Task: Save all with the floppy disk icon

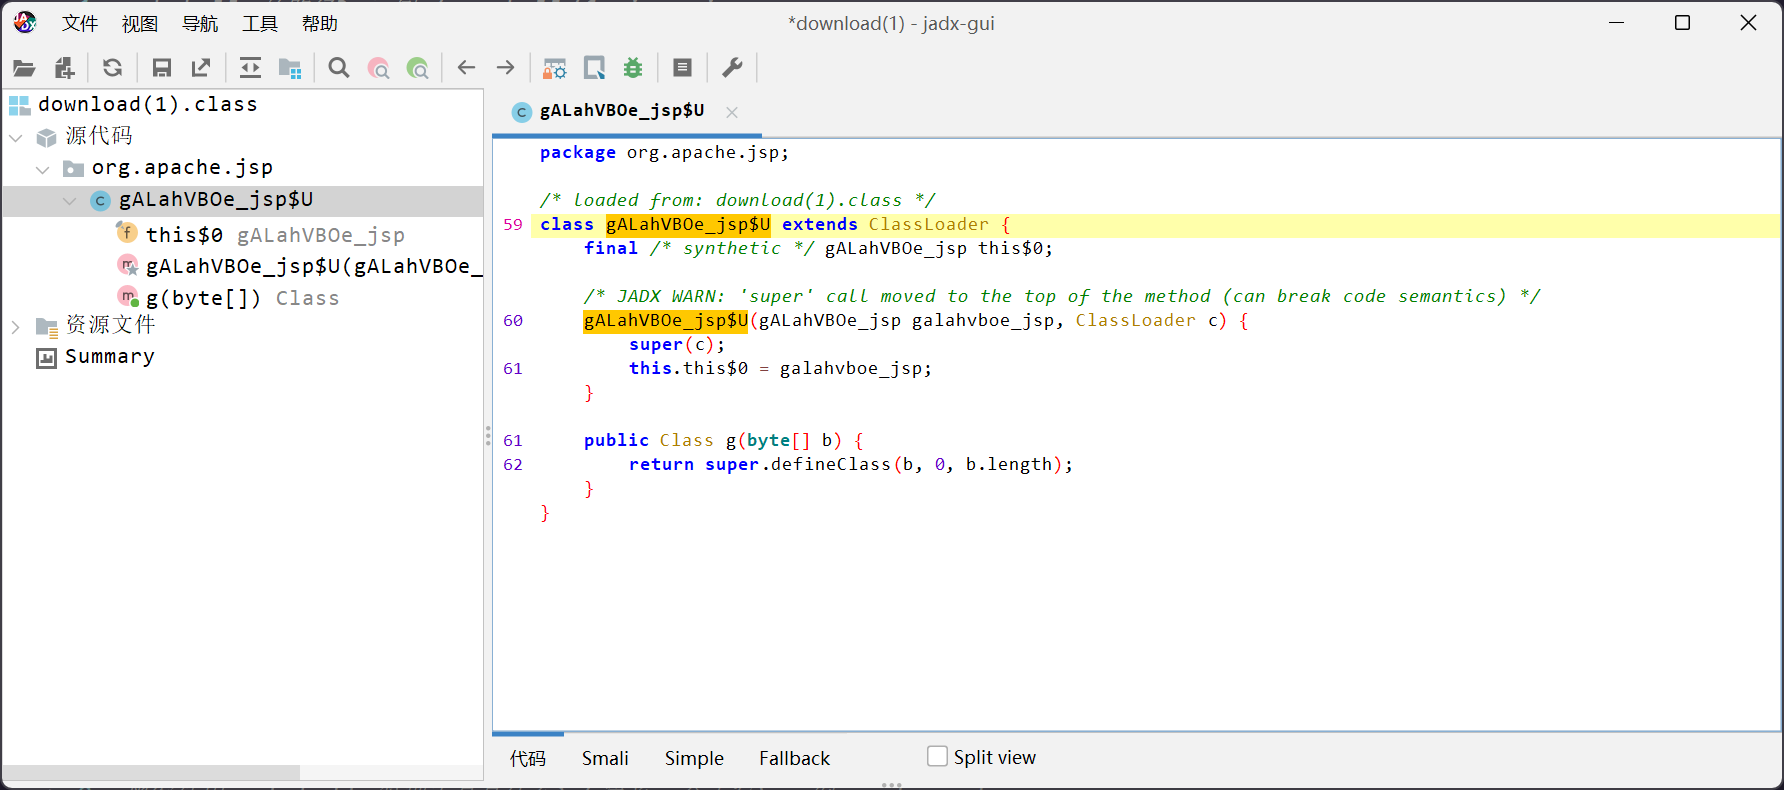Action: tap(161, 68)
